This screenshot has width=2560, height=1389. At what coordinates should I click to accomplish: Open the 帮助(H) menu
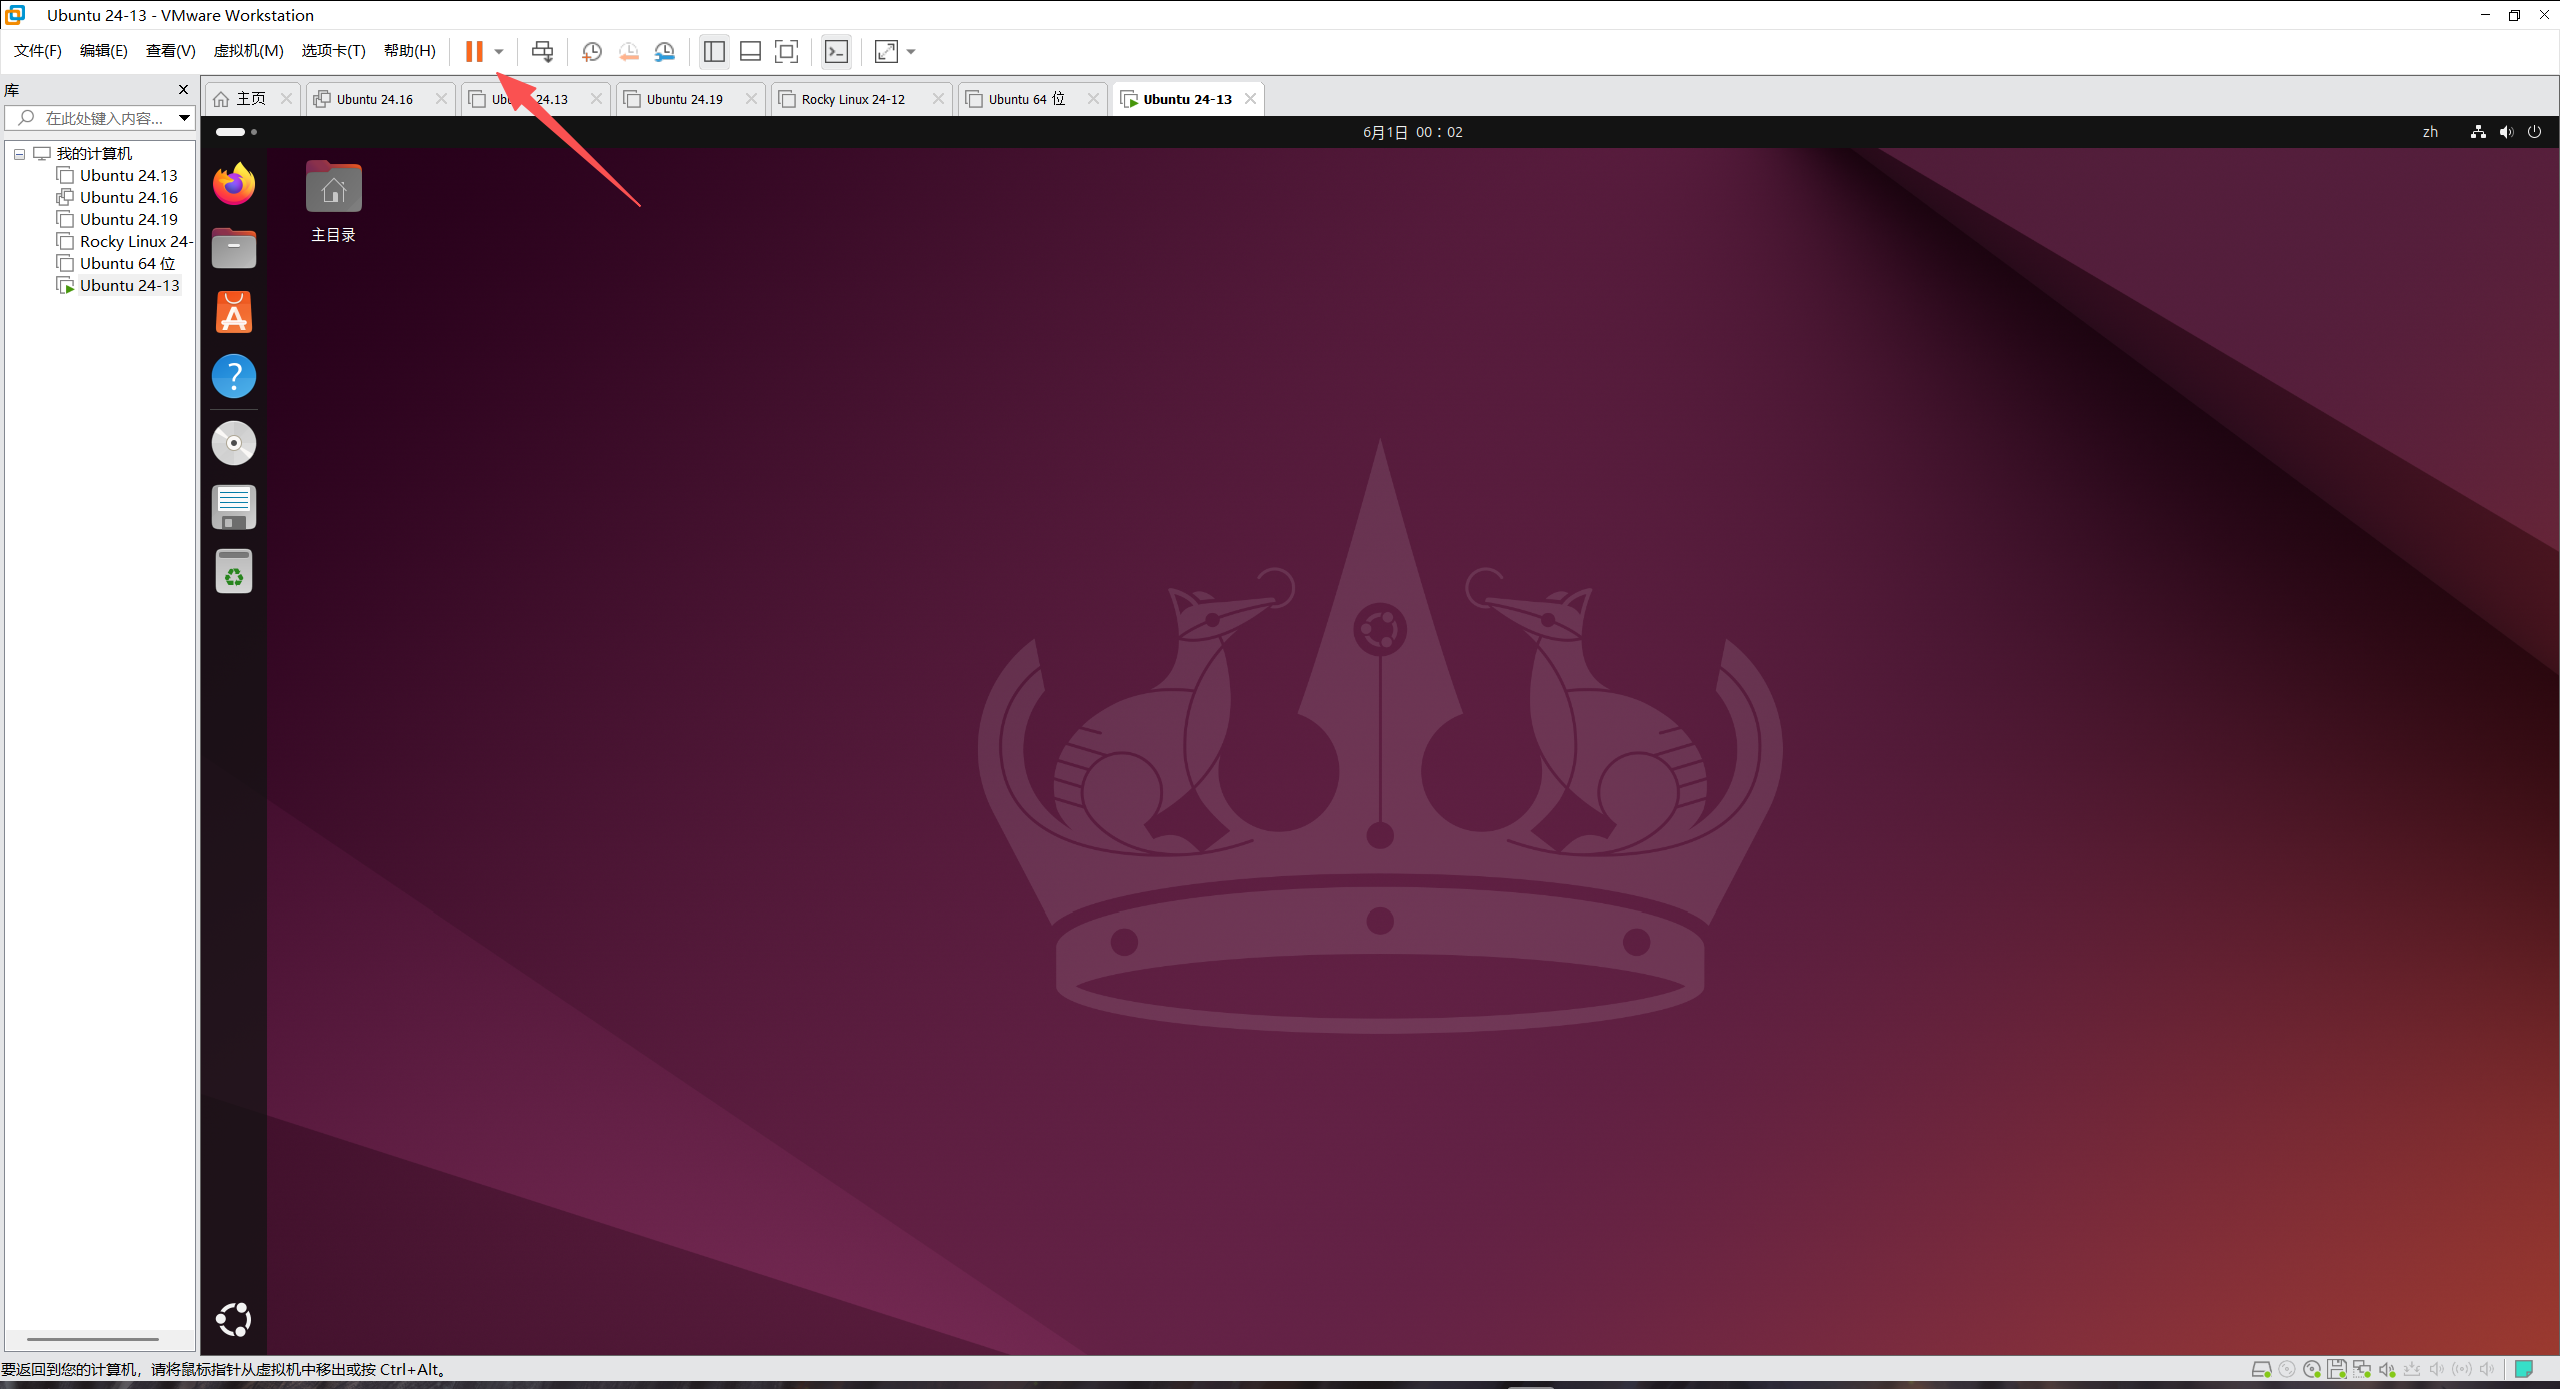pos(410,51)
